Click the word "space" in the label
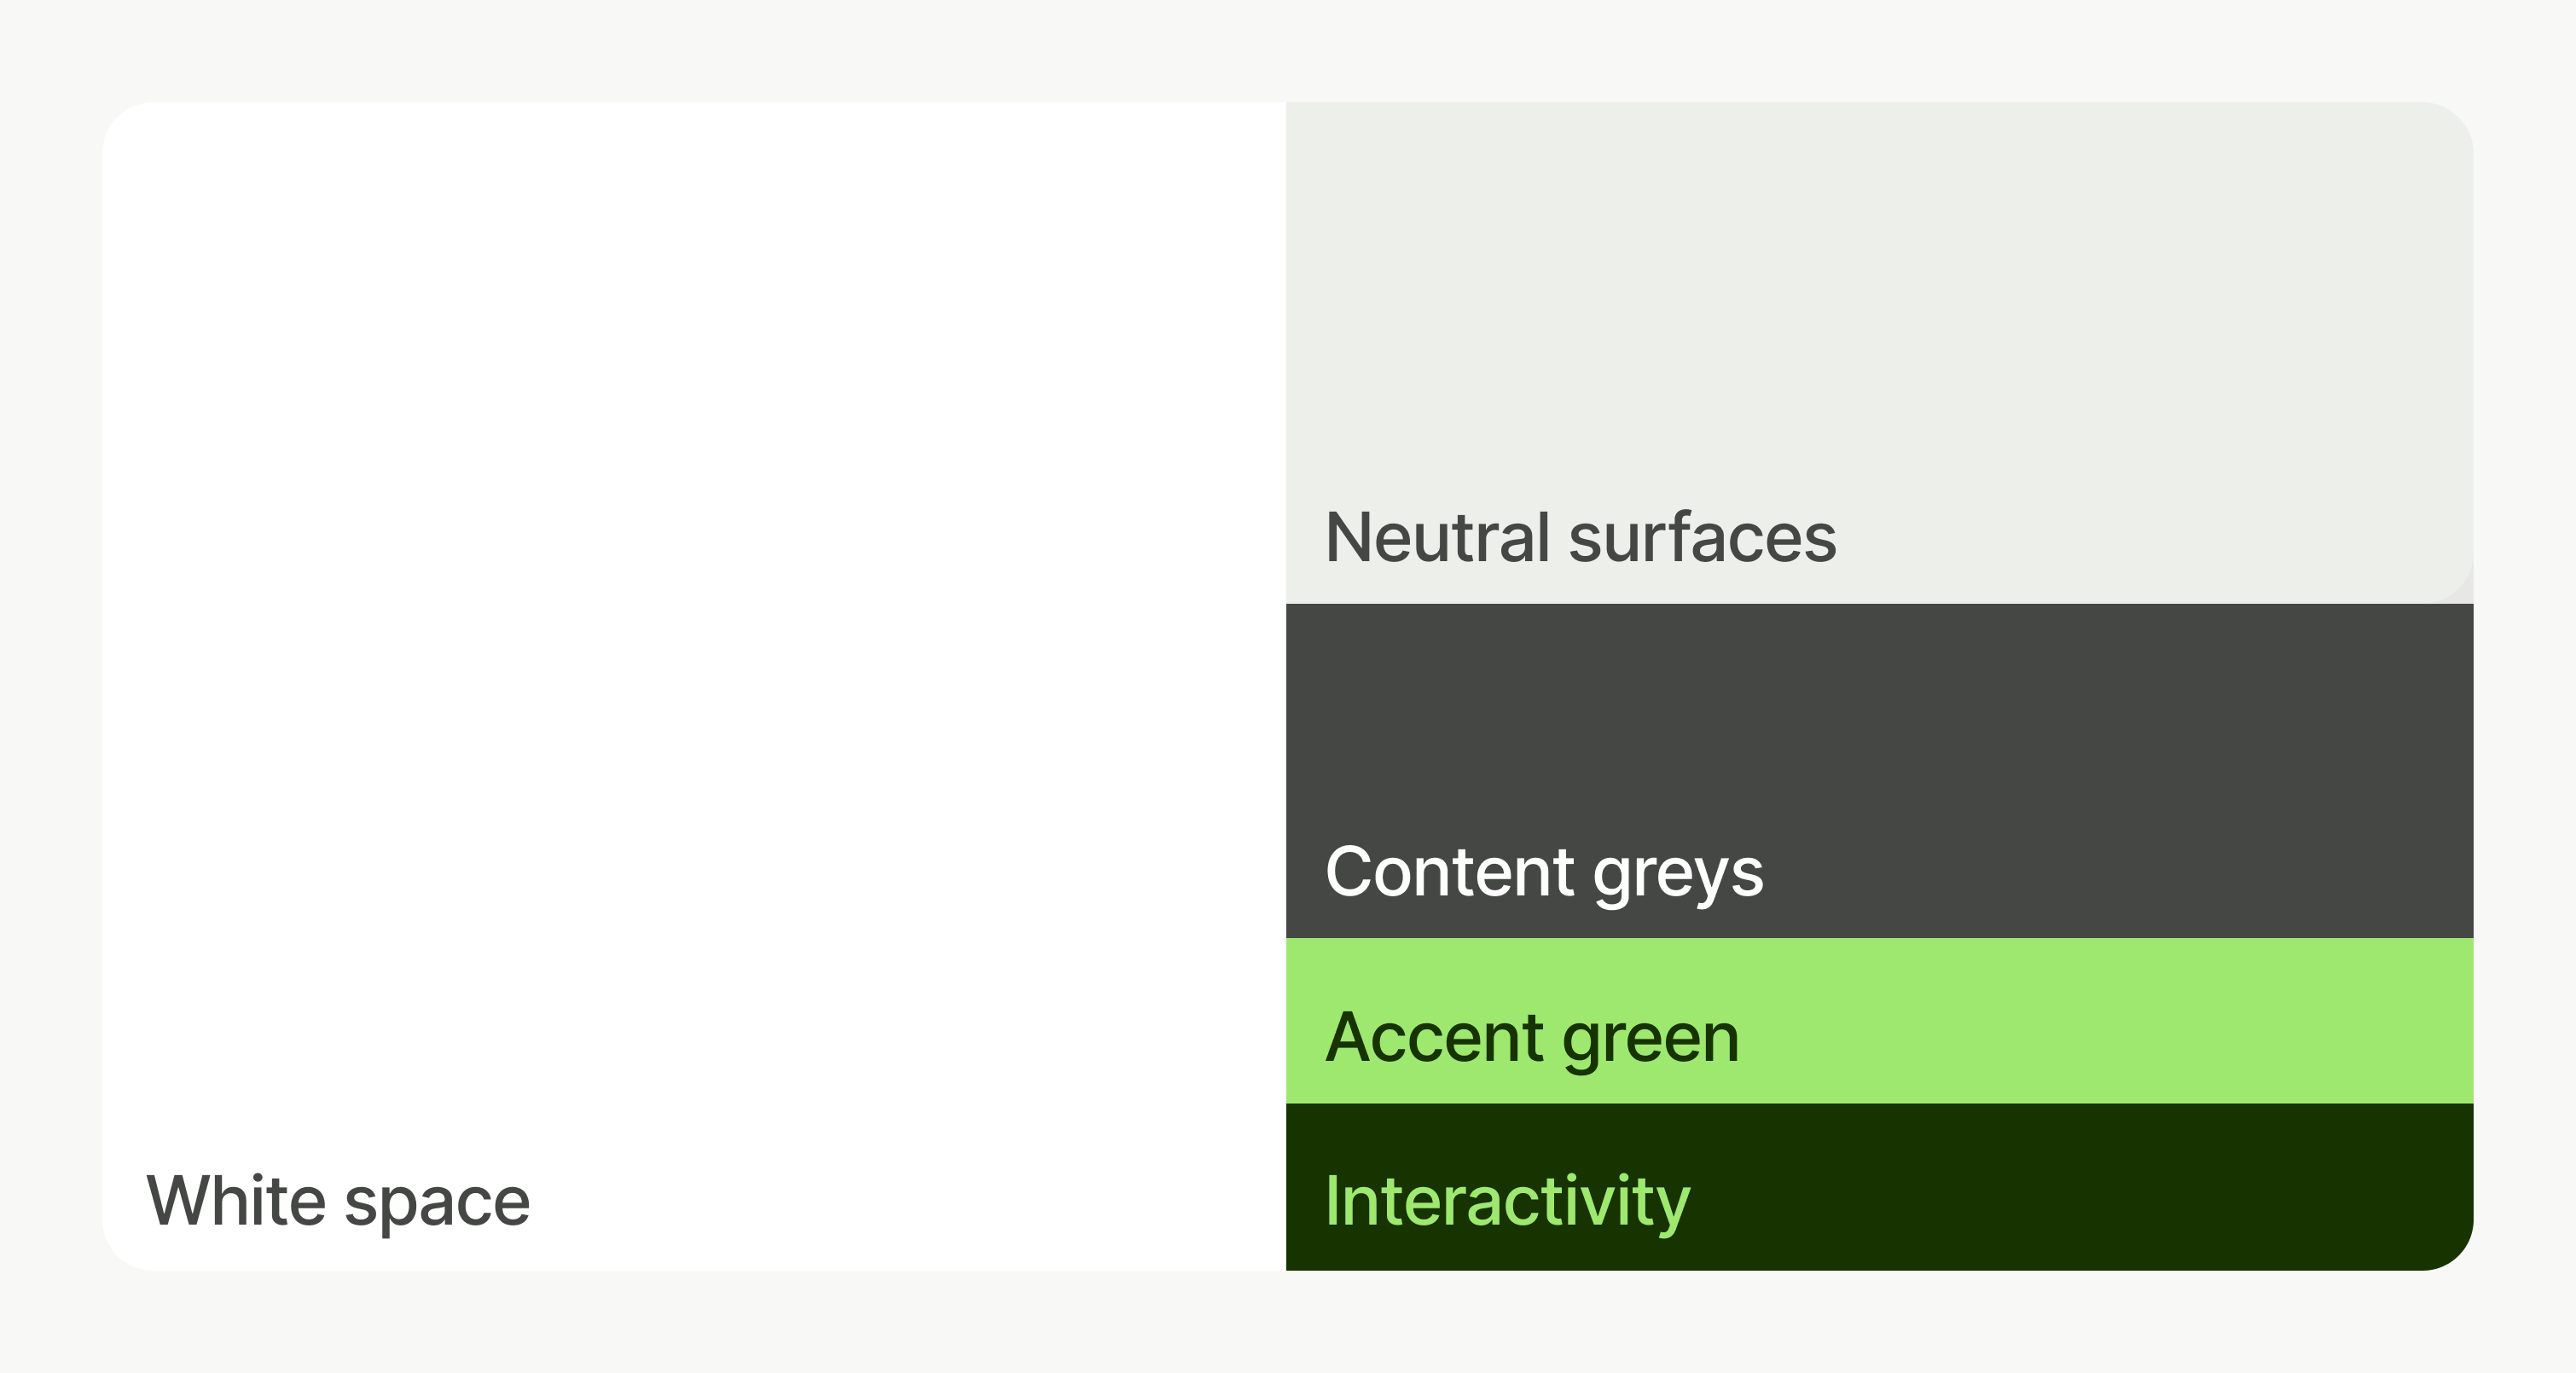 click(437, 1203)
